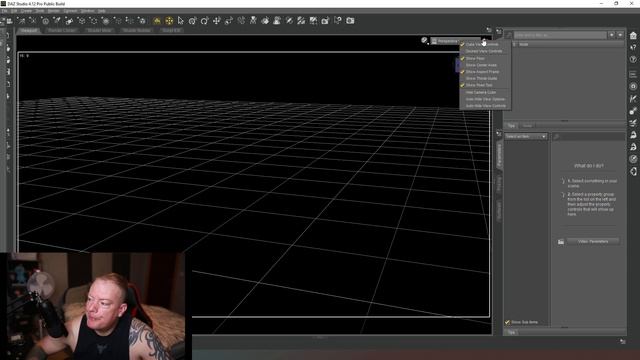Screen dimensions: 640x360
Task: Choose Docked View Controls in menu
Action: 485,51
